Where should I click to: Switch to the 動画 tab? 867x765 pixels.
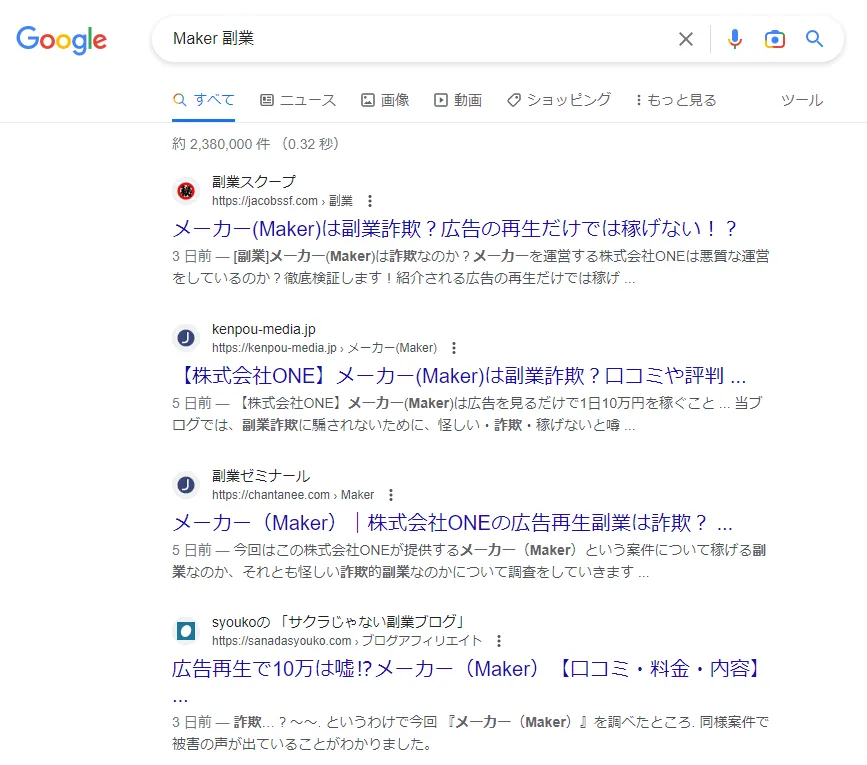coord(458,100)
